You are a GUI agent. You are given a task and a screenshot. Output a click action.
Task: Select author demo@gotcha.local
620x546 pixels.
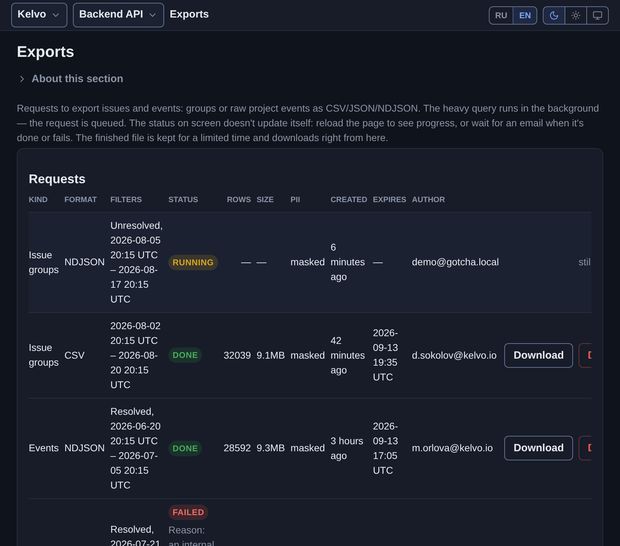(455, 262)
